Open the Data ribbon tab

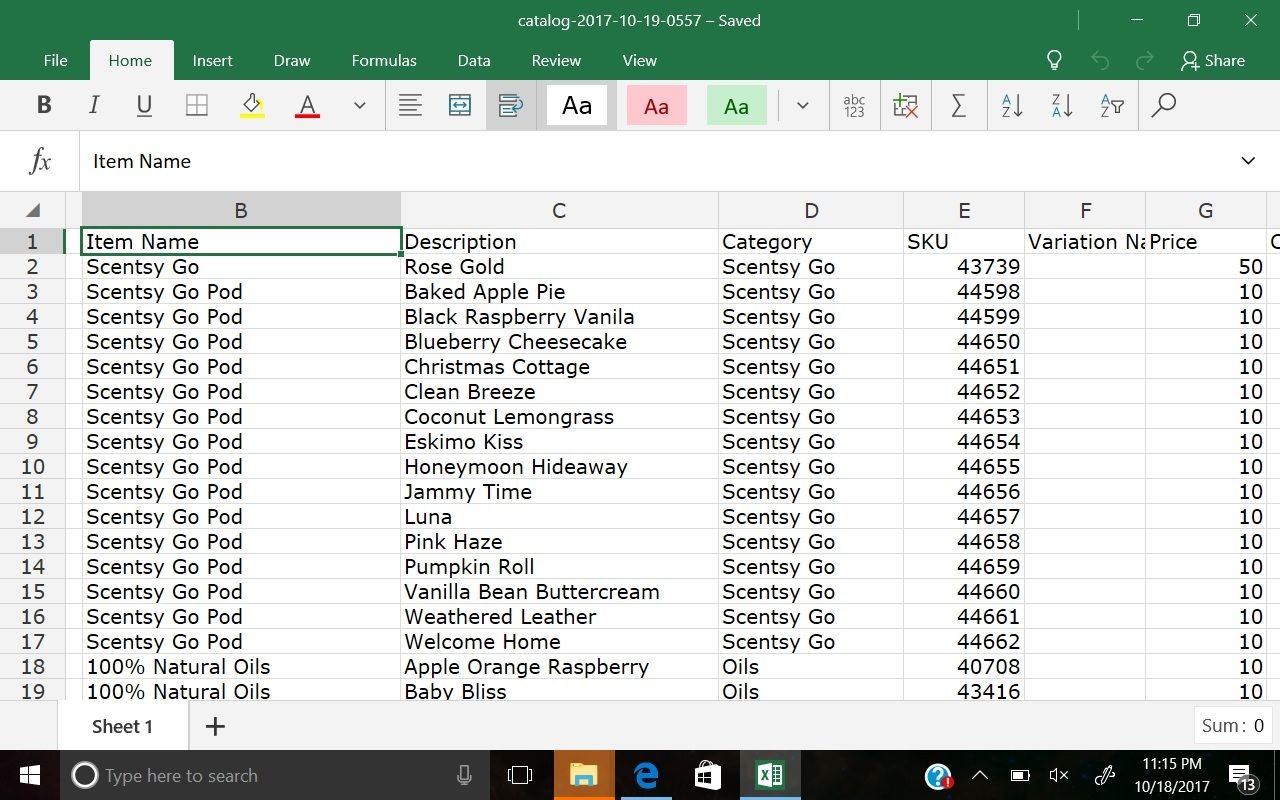click(x=474, y=60)
